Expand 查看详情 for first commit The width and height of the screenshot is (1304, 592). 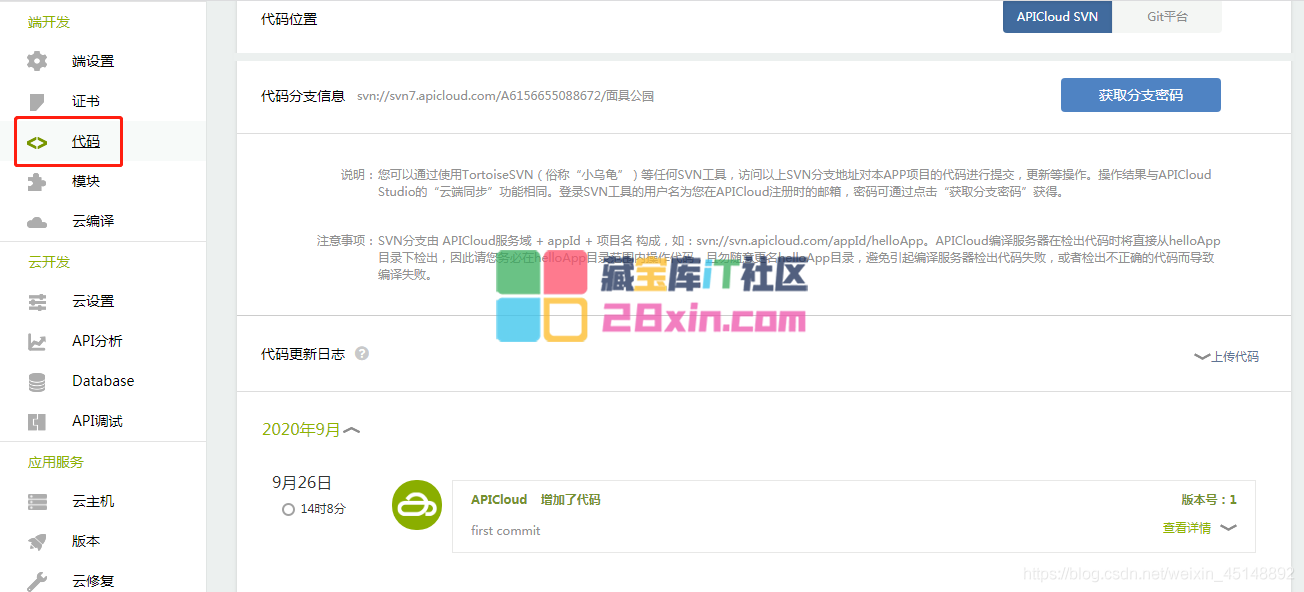click(1198, 528)
